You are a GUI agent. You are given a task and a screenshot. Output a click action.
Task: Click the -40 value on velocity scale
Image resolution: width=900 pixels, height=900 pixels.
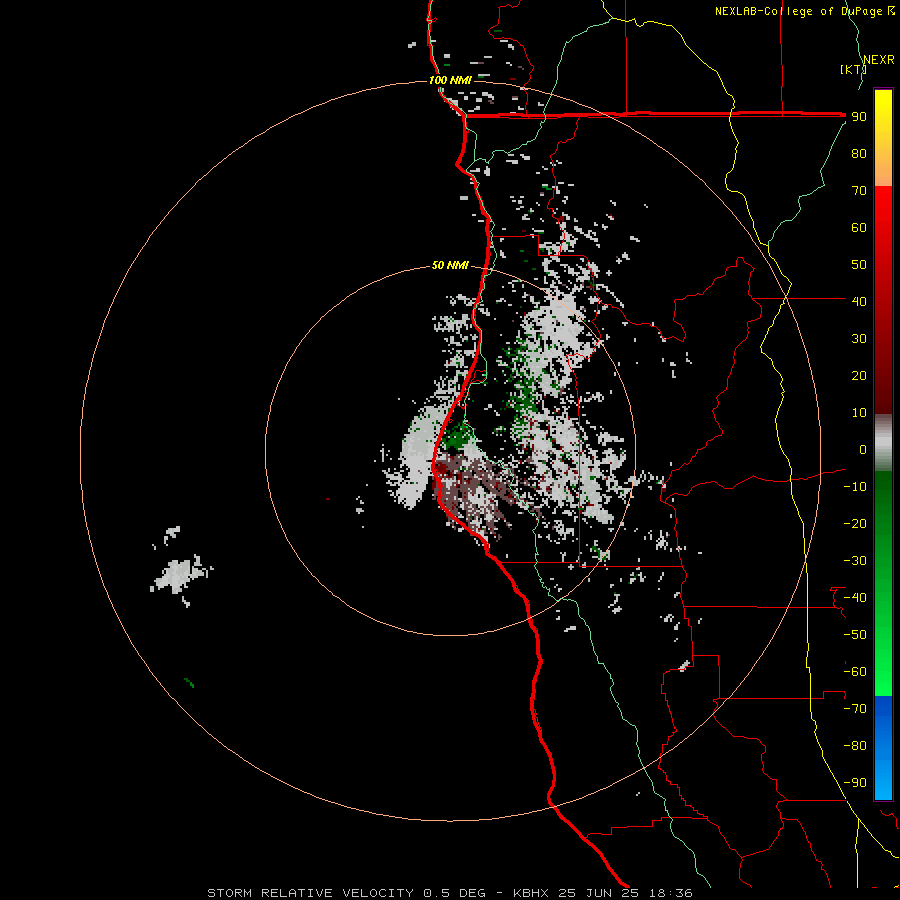[855, 598]
